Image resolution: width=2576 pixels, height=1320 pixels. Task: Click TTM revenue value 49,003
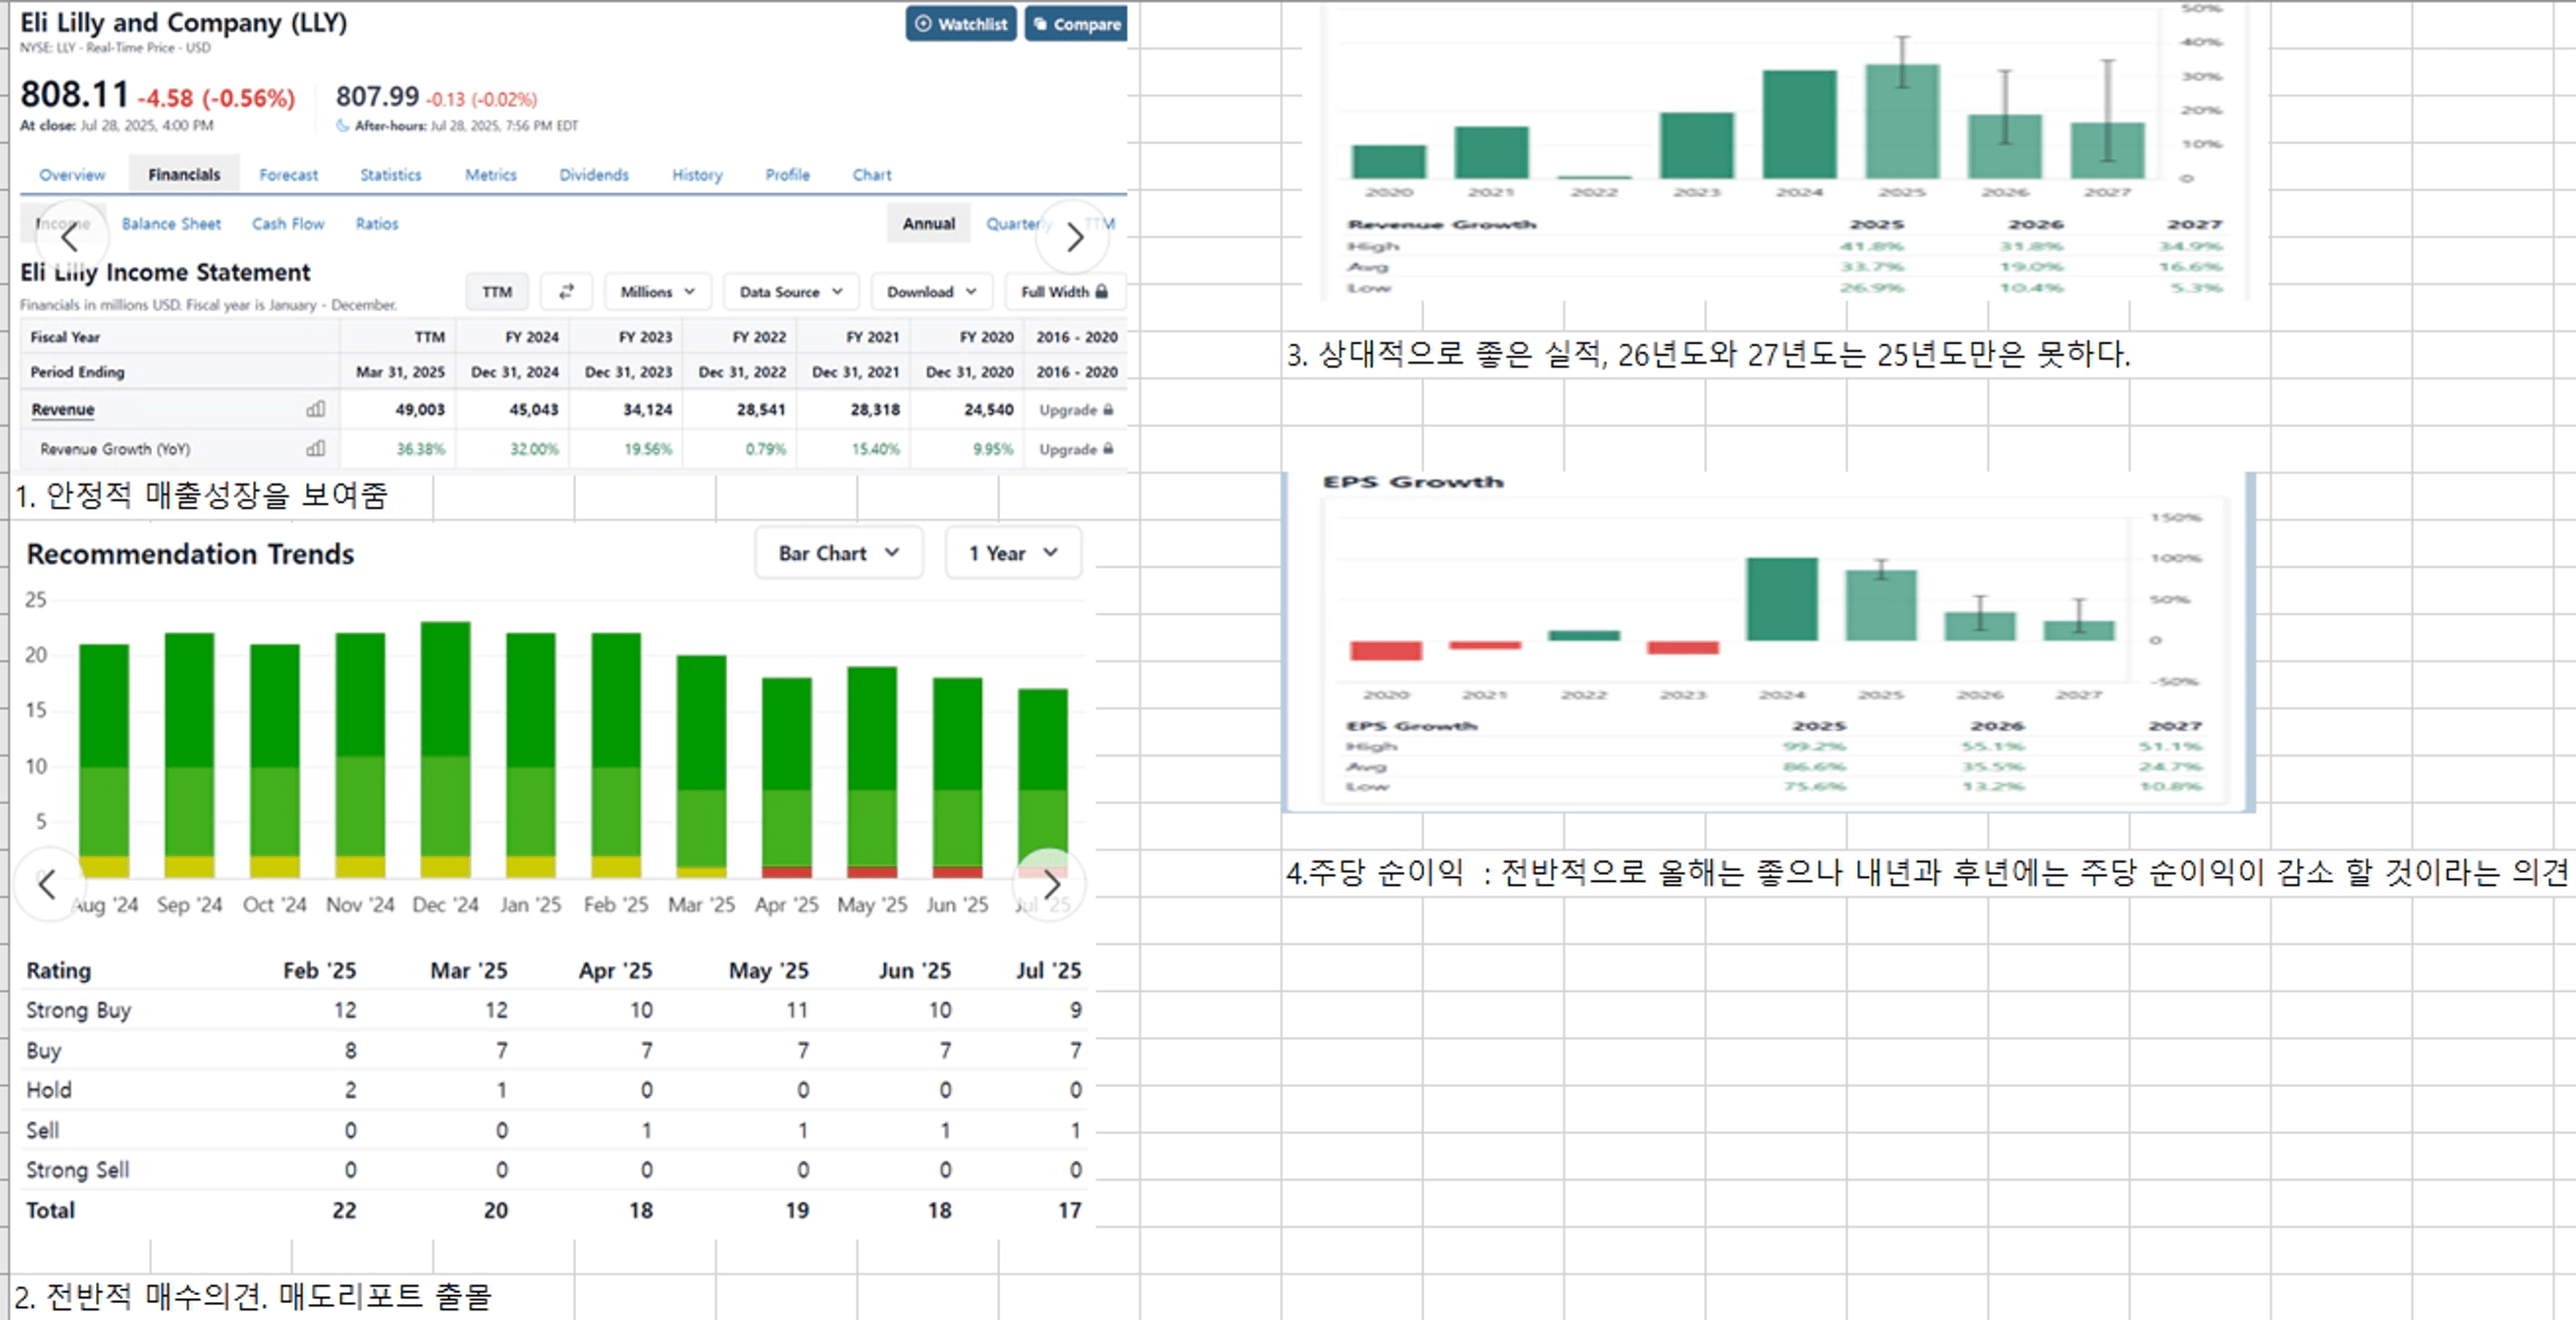coord(420,409)
